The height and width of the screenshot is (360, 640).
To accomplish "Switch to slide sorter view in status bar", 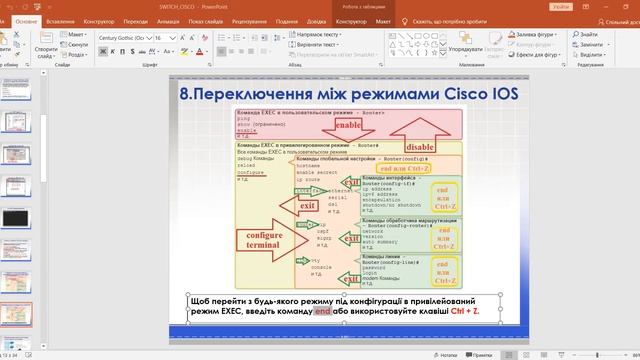I will point(526,355).
